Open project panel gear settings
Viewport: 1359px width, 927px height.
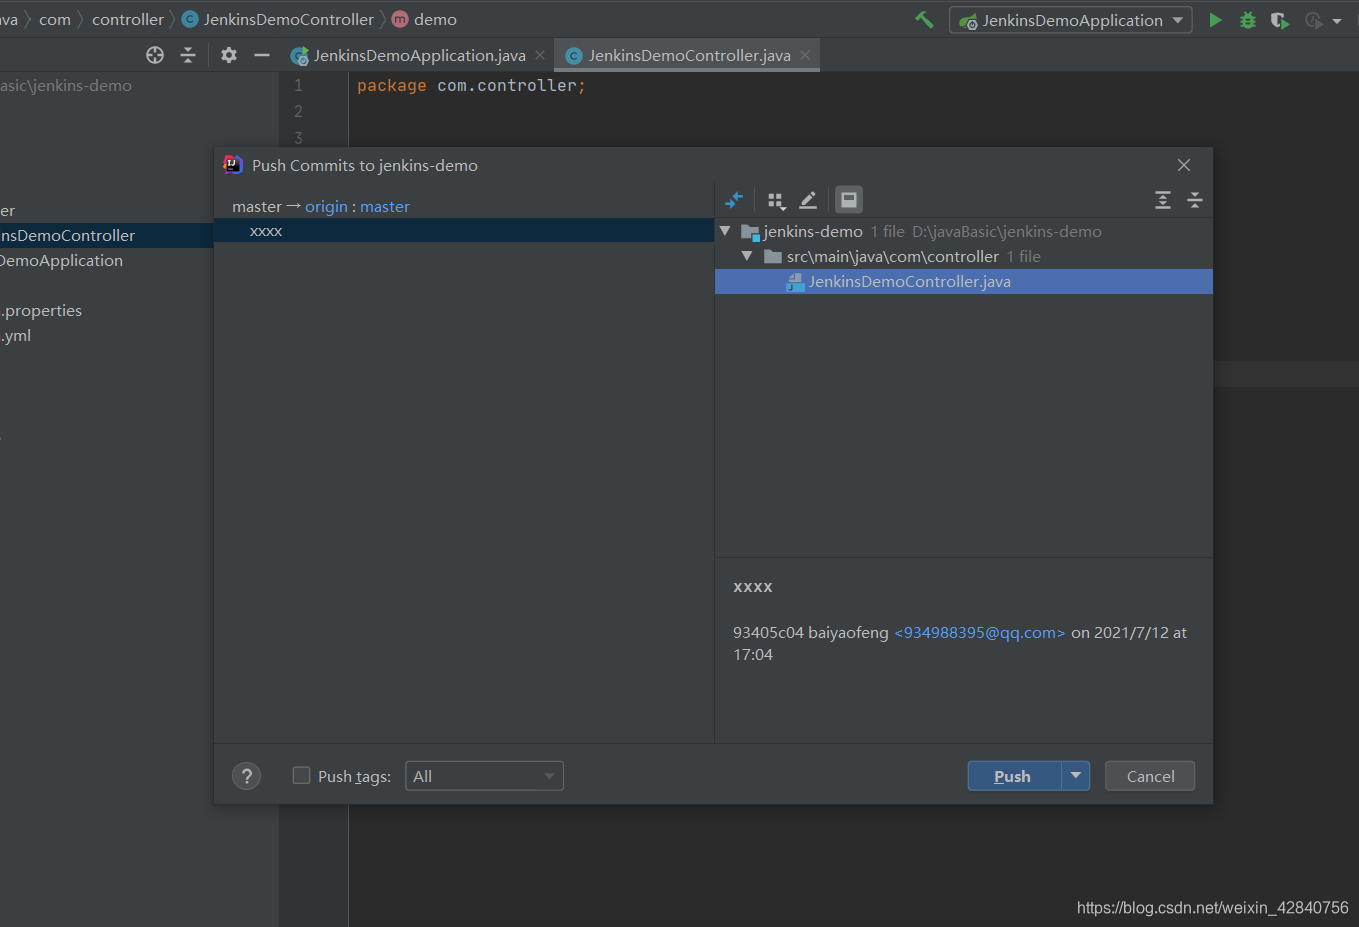[229, 55]
